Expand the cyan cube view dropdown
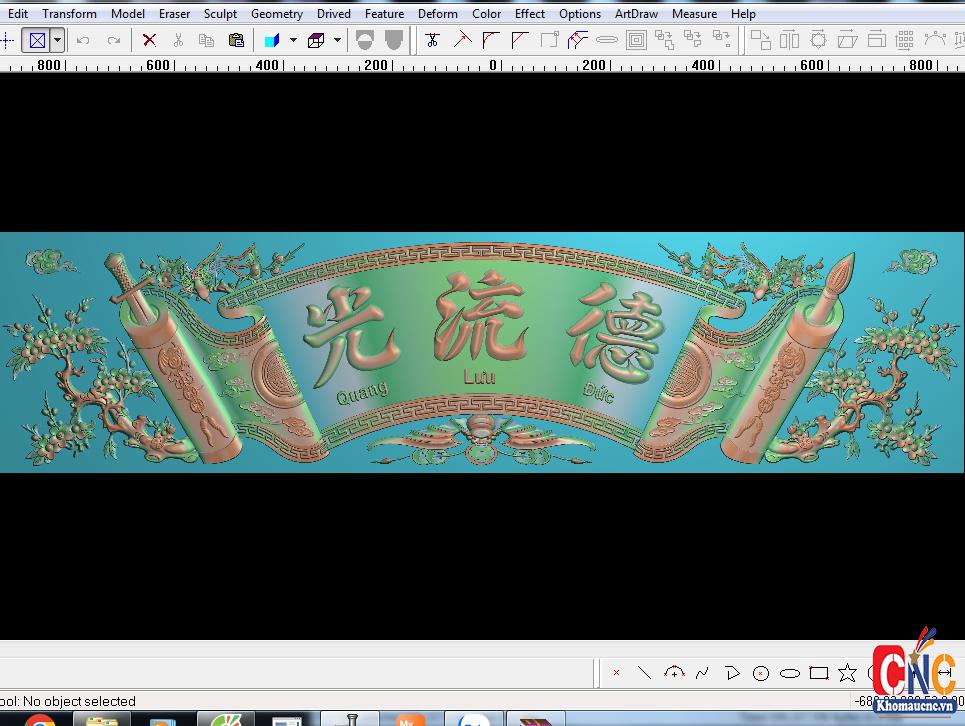The image size is (965, 726). [x=293, y=41]
